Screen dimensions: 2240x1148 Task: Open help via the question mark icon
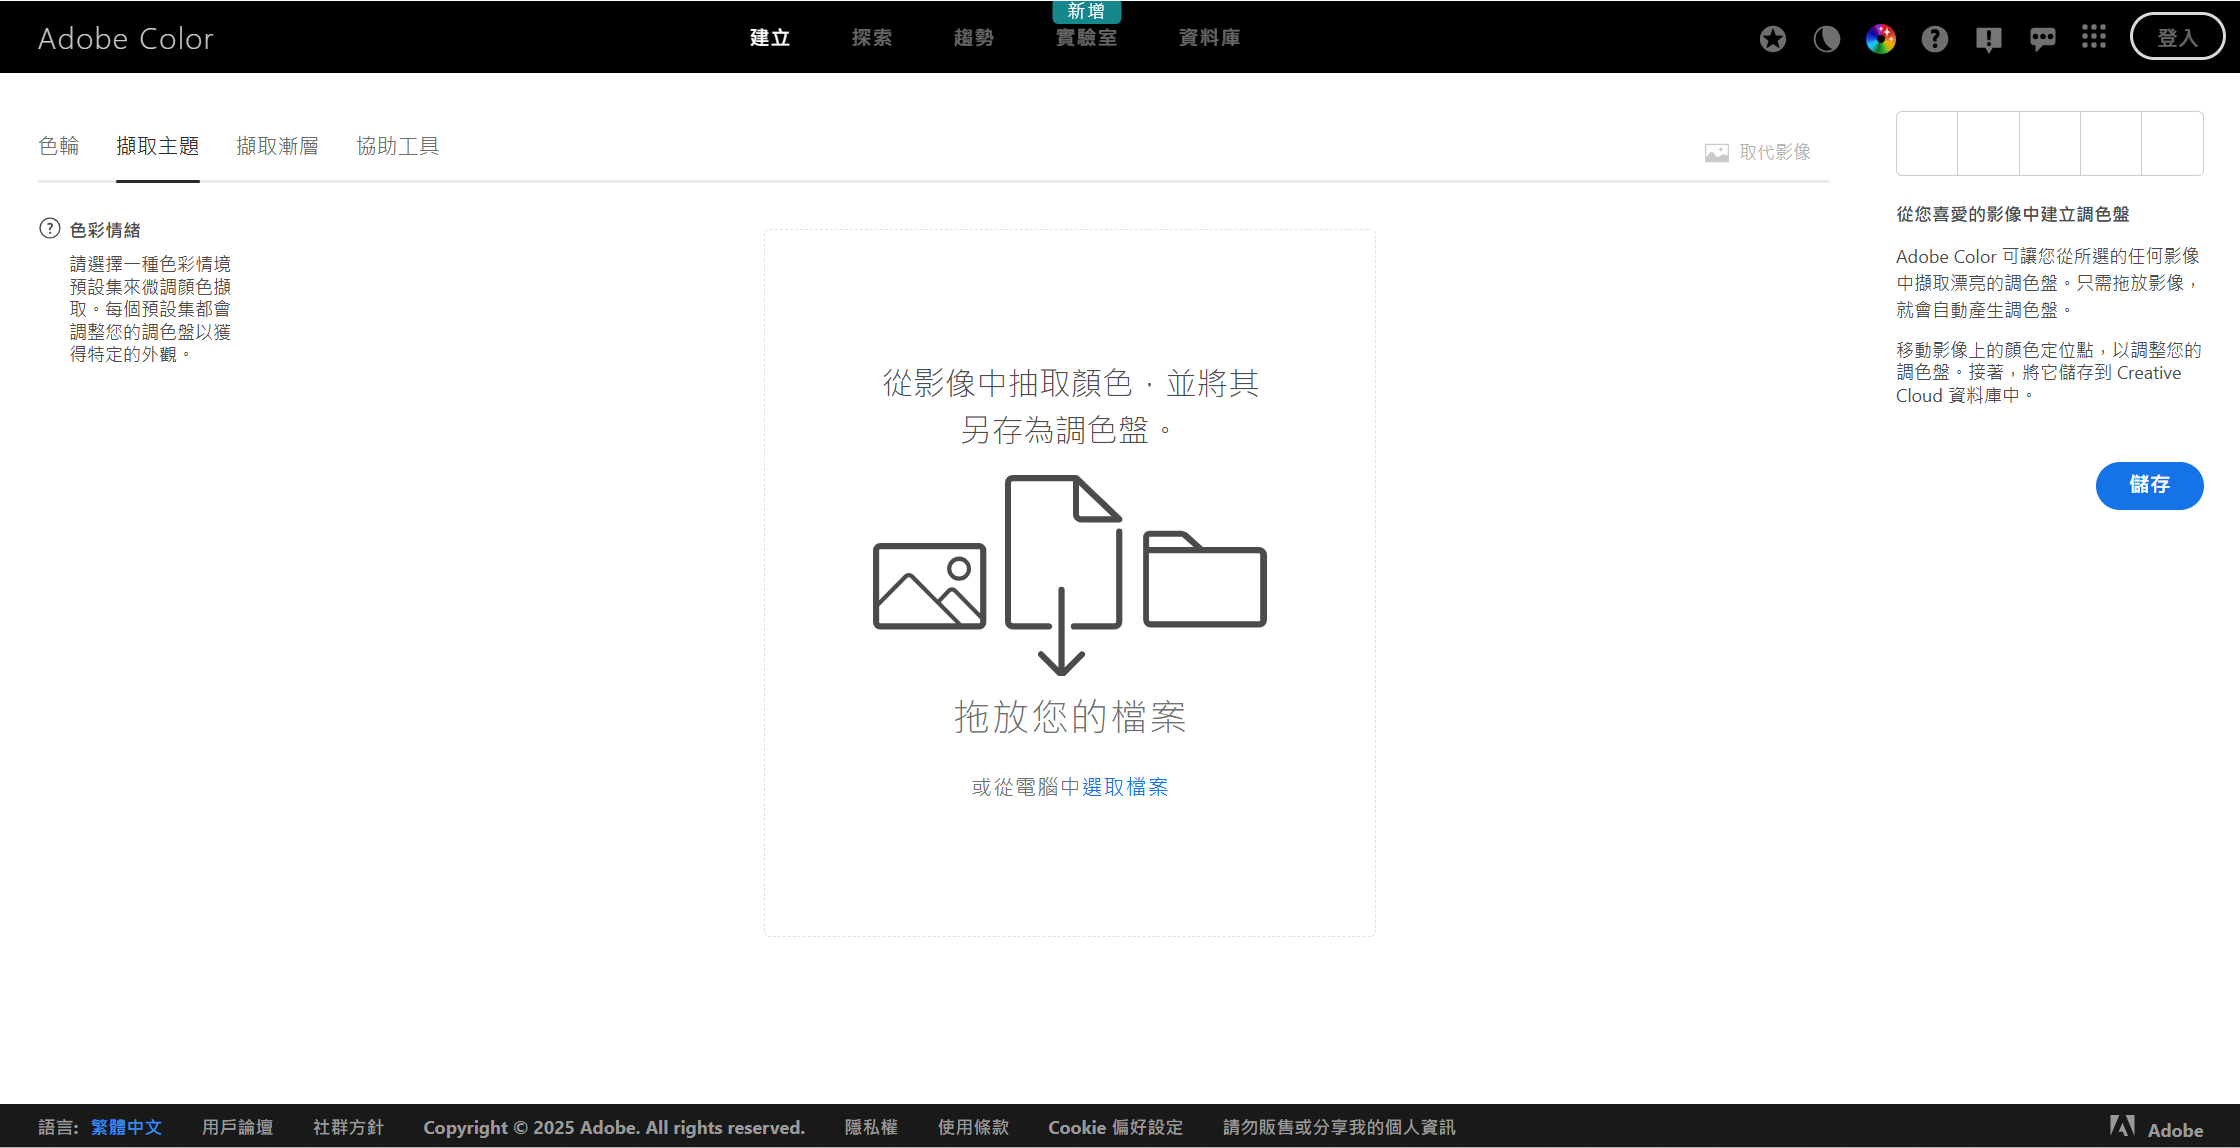(1935, 39)
